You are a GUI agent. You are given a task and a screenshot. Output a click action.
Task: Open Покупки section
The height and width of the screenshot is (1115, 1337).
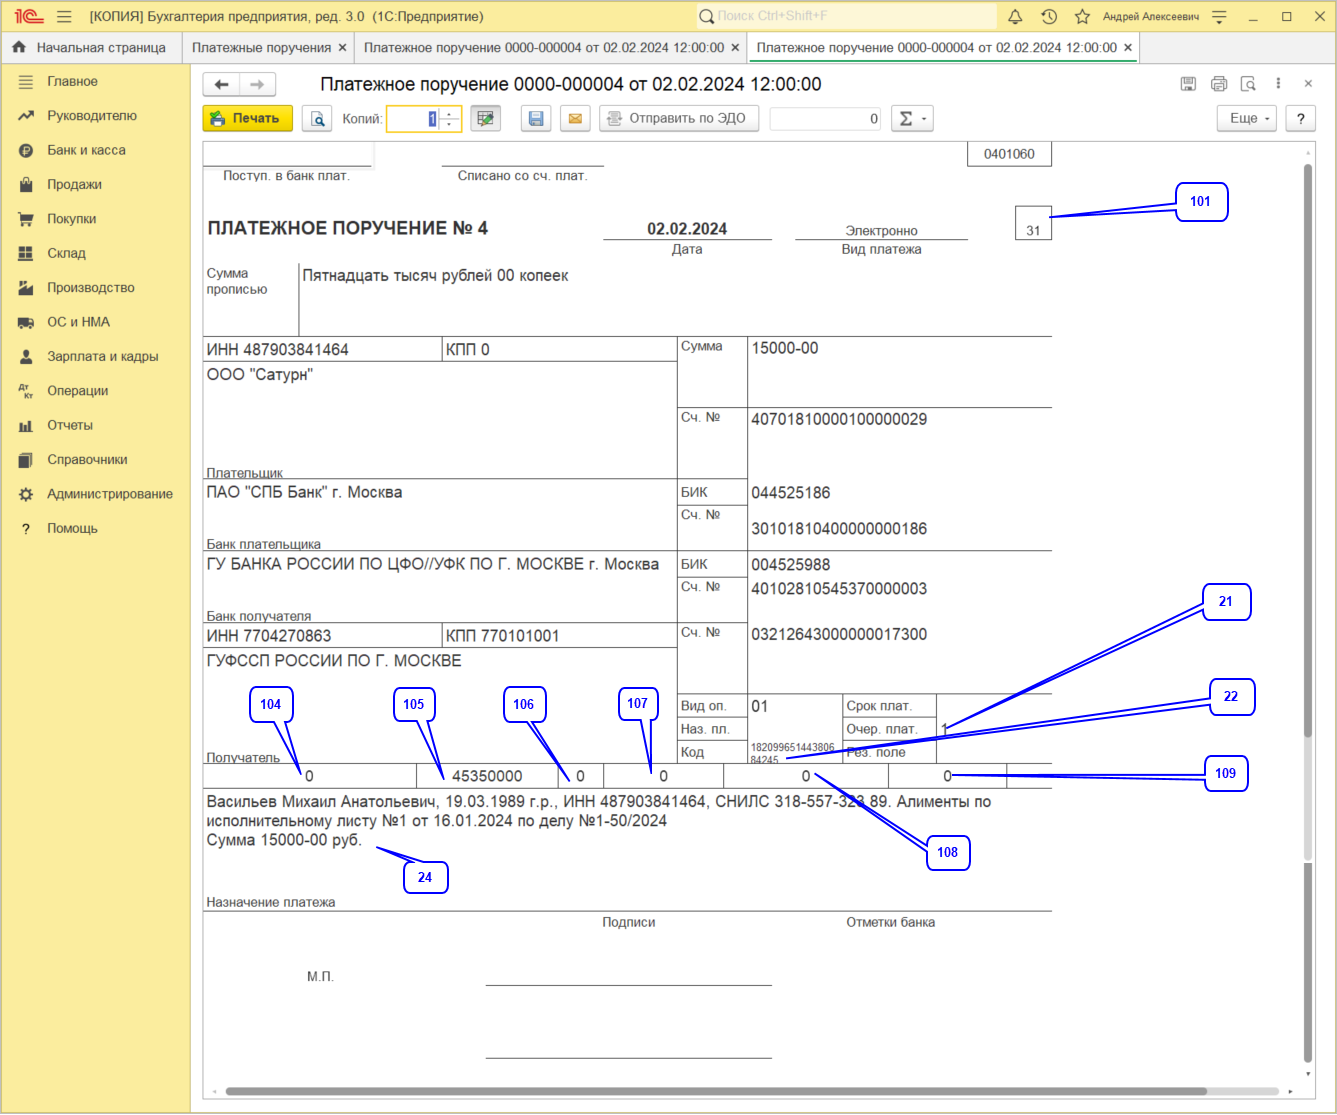point(95,219)
